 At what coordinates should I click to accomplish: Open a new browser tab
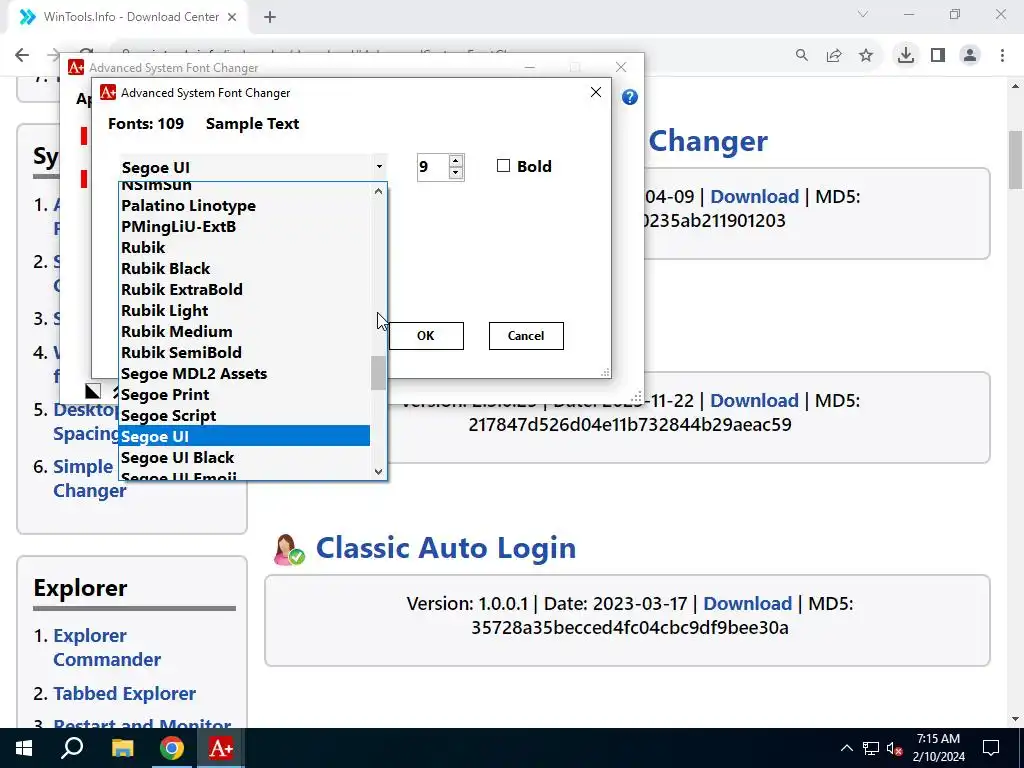pos(270,17)
